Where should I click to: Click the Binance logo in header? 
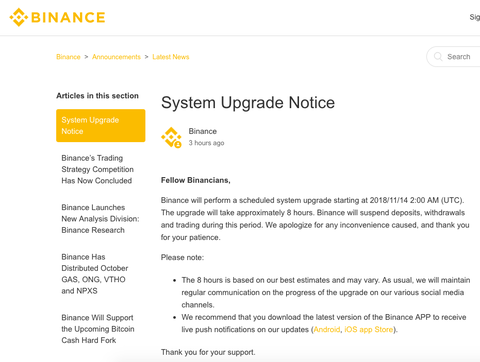[x=57, y=17]
